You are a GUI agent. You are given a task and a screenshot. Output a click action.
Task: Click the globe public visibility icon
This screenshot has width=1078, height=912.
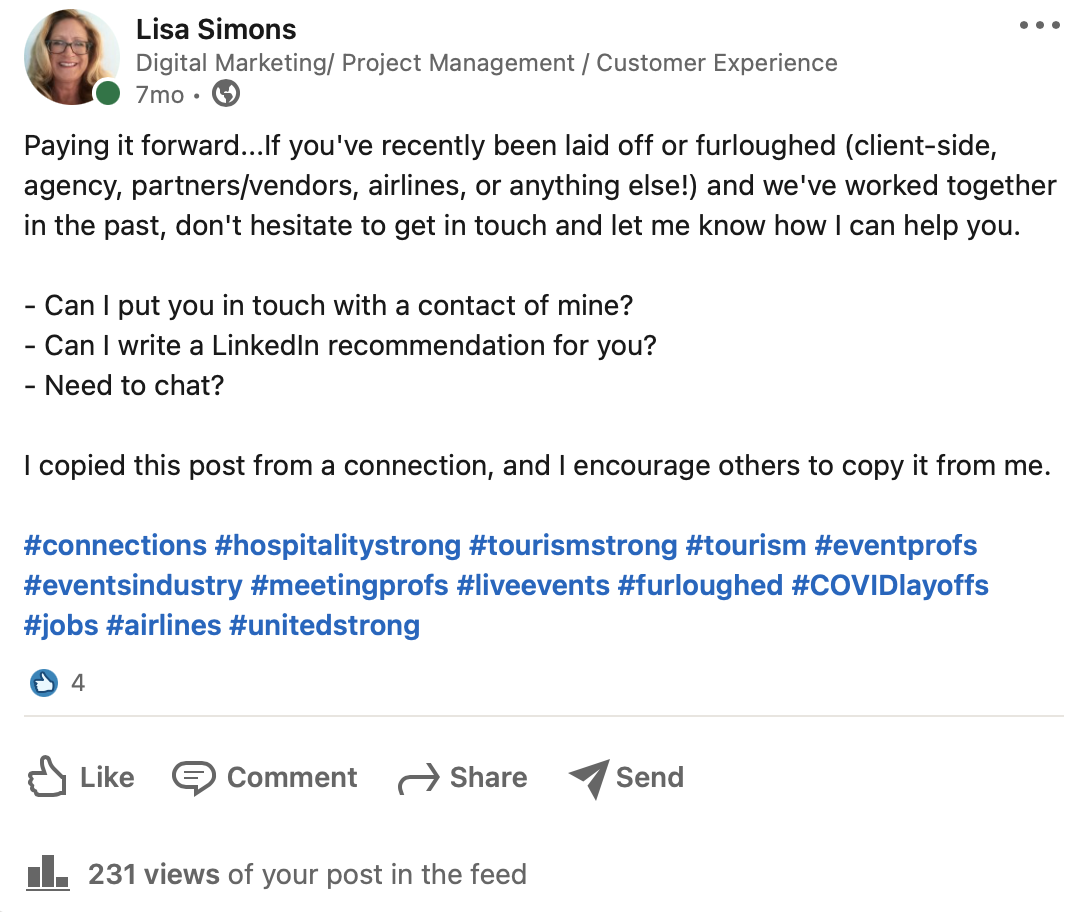tap(227, 94)
